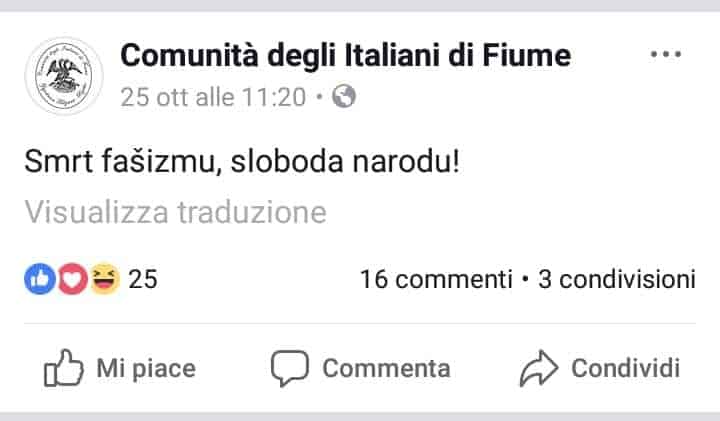This screenshot has width=720, height=421.
Task: Click the Condividi button
Action: coord(600,368)
